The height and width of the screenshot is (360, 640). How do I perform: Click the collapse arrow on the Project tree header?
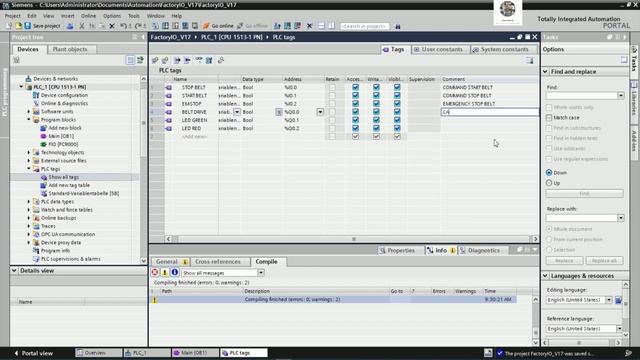(x=142, y=37)
